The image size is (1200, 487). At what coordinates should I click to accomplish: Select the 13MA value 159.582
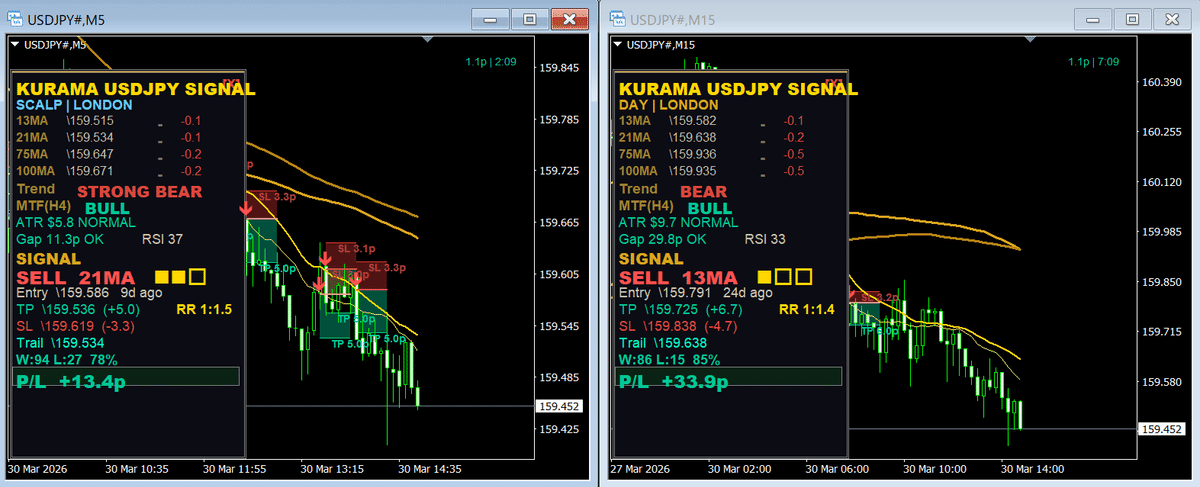click(692, 121)
